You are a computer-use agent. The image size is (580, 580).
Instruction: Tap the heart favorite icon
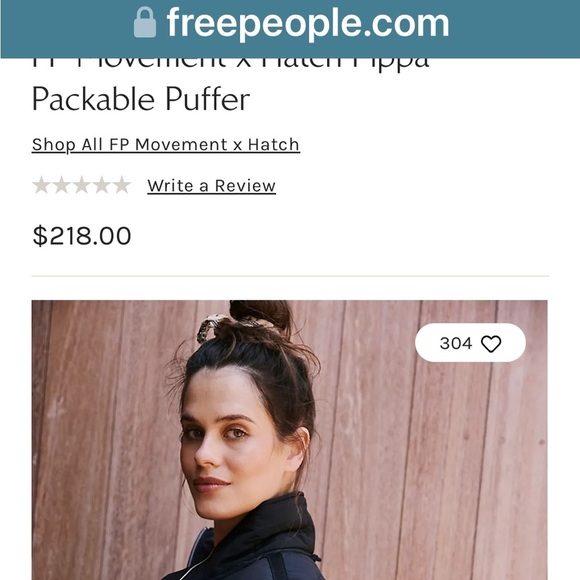[491, 344]
